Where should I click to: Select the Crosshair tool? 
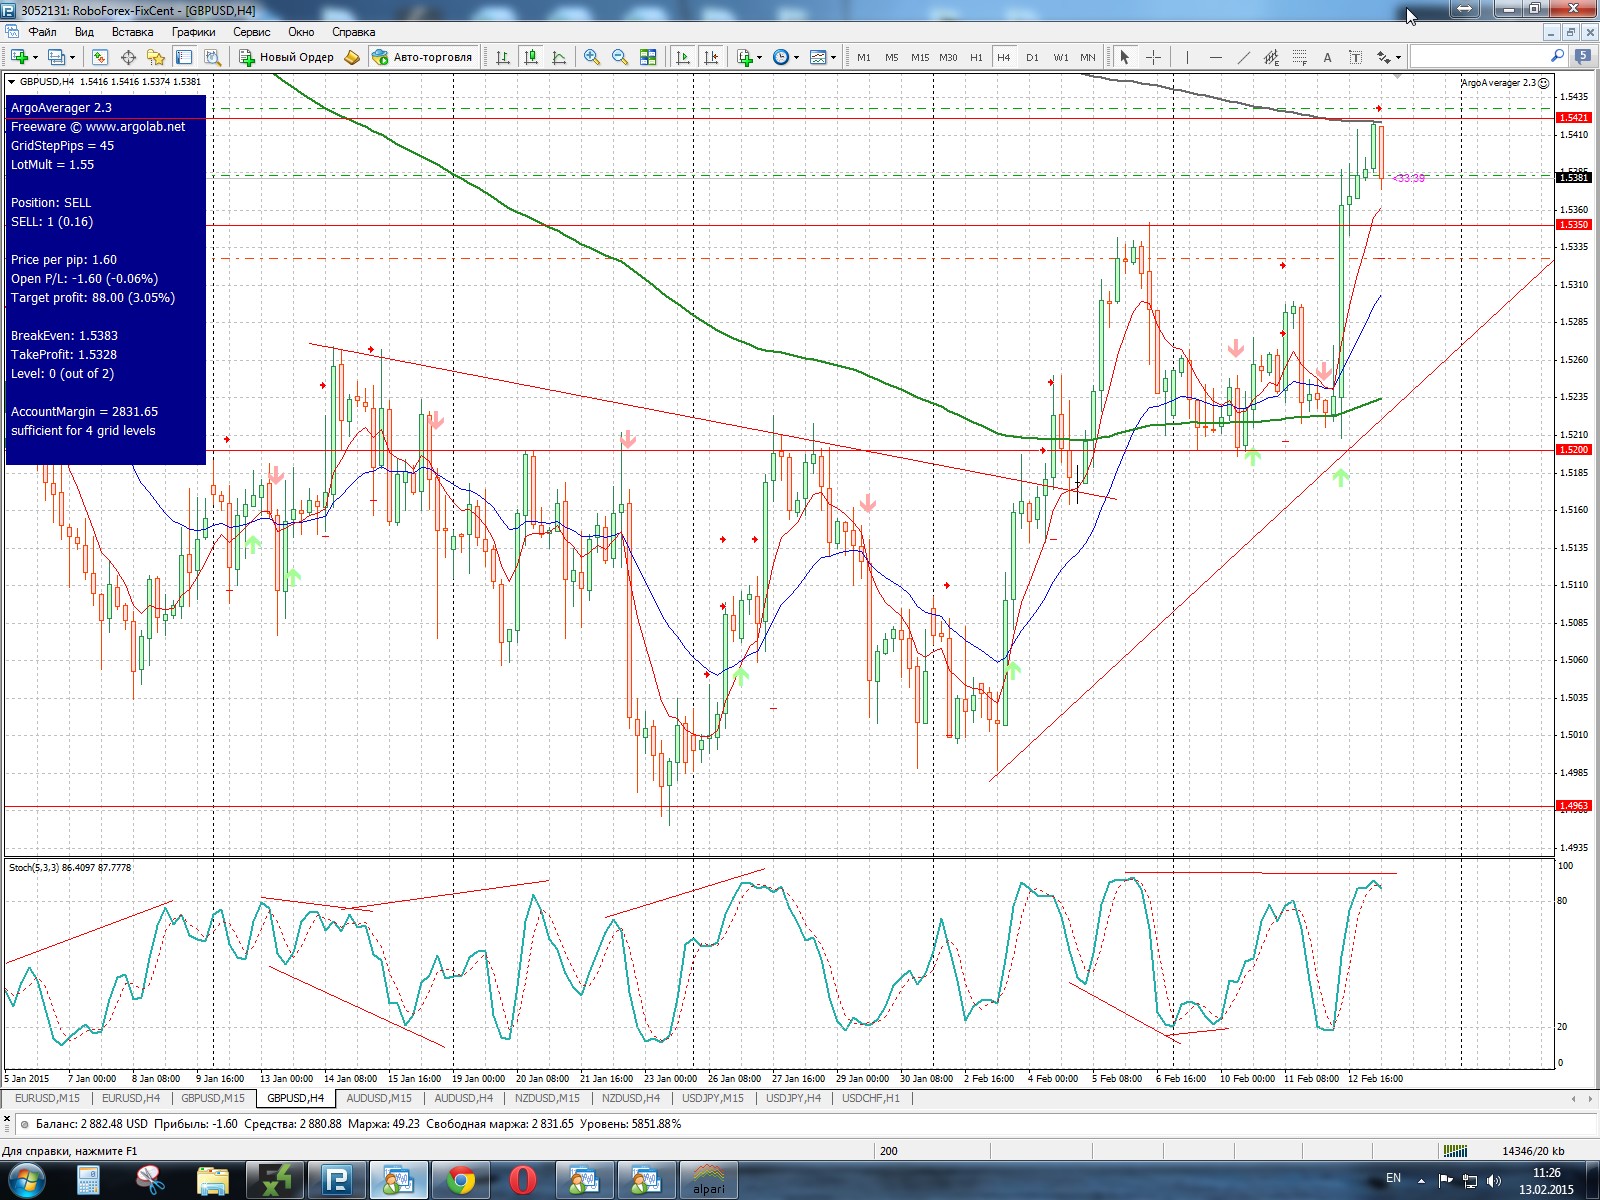point(1153,57)
